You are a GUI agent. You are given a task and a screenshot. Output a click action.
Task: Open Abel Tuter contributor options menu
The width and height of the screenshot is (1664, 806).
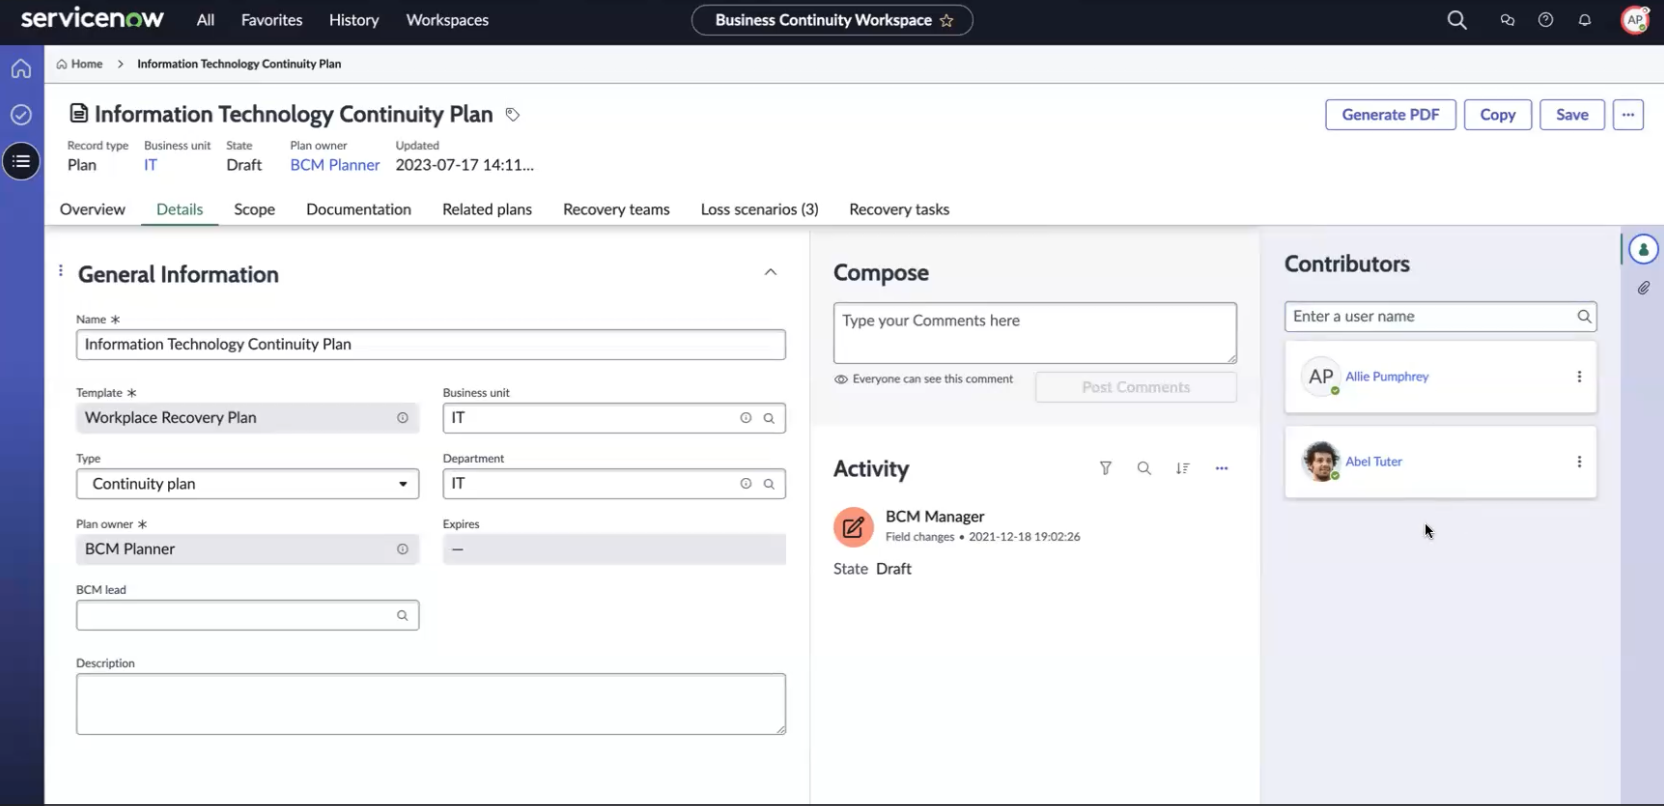pos(1579,462)
